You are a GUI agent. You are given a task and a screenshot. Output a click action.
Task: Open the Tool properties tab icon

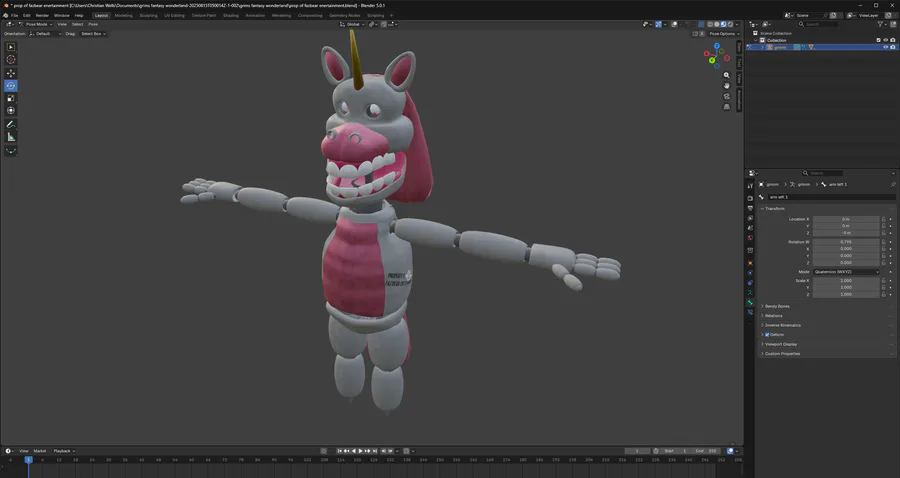[x=750, y=186]
